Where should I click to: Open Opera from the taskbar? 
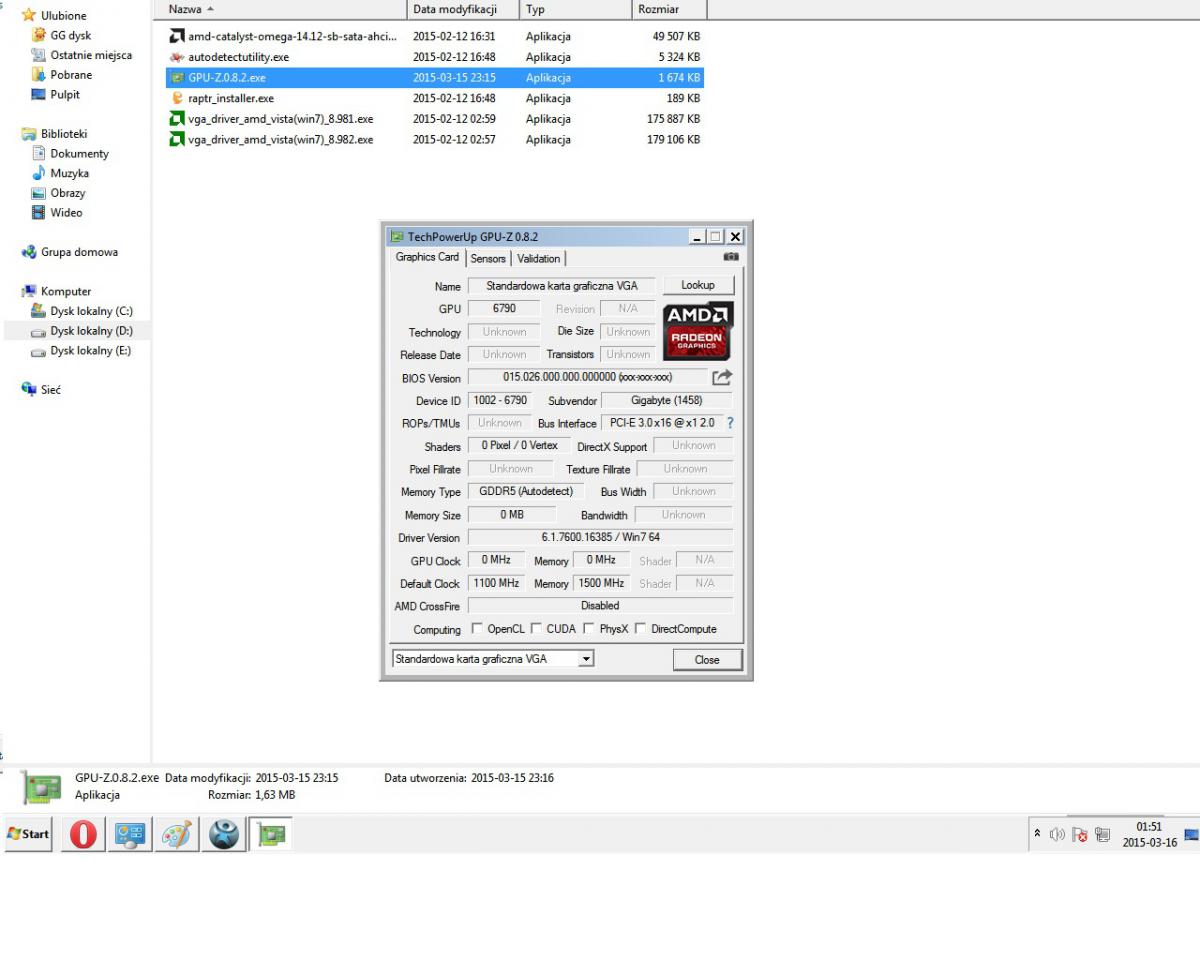pyautogui.click(x=83, y=834)
